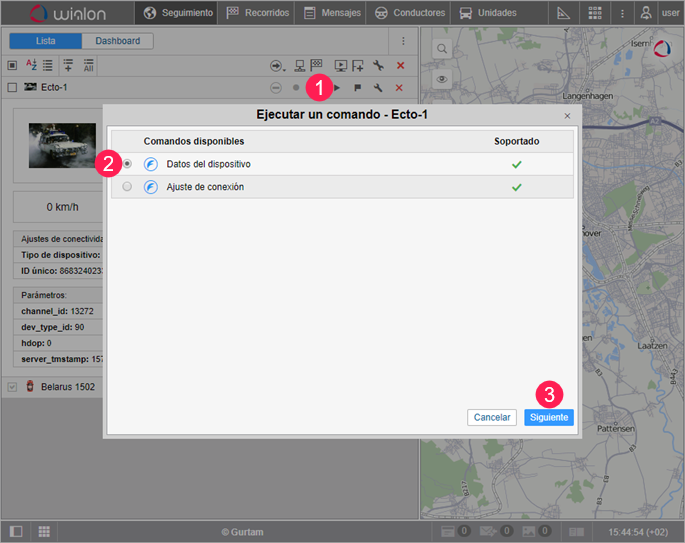The height and width of the screenshot is (543, 685).
Task: Open the Seguimiento tab
Action: point(179,13)
